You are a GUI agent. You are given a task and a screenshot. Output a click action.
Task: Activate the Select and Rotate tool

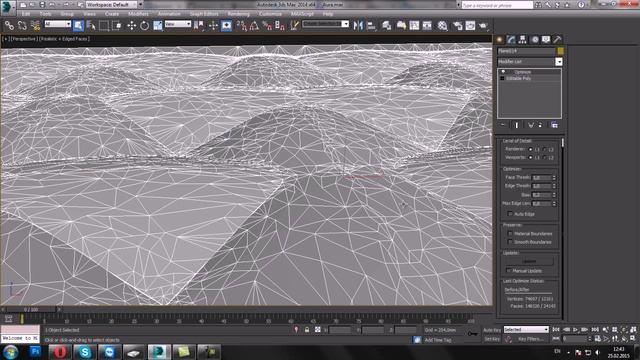tap(144, 26)
